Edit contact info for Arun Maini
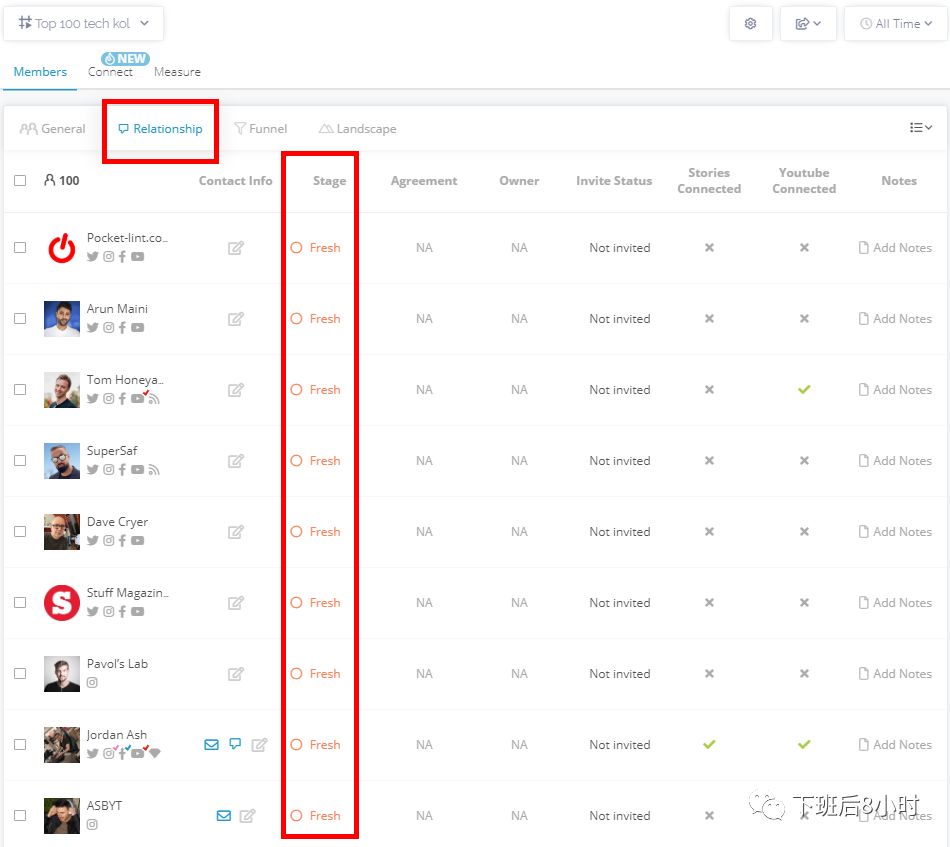 [236, 319]
